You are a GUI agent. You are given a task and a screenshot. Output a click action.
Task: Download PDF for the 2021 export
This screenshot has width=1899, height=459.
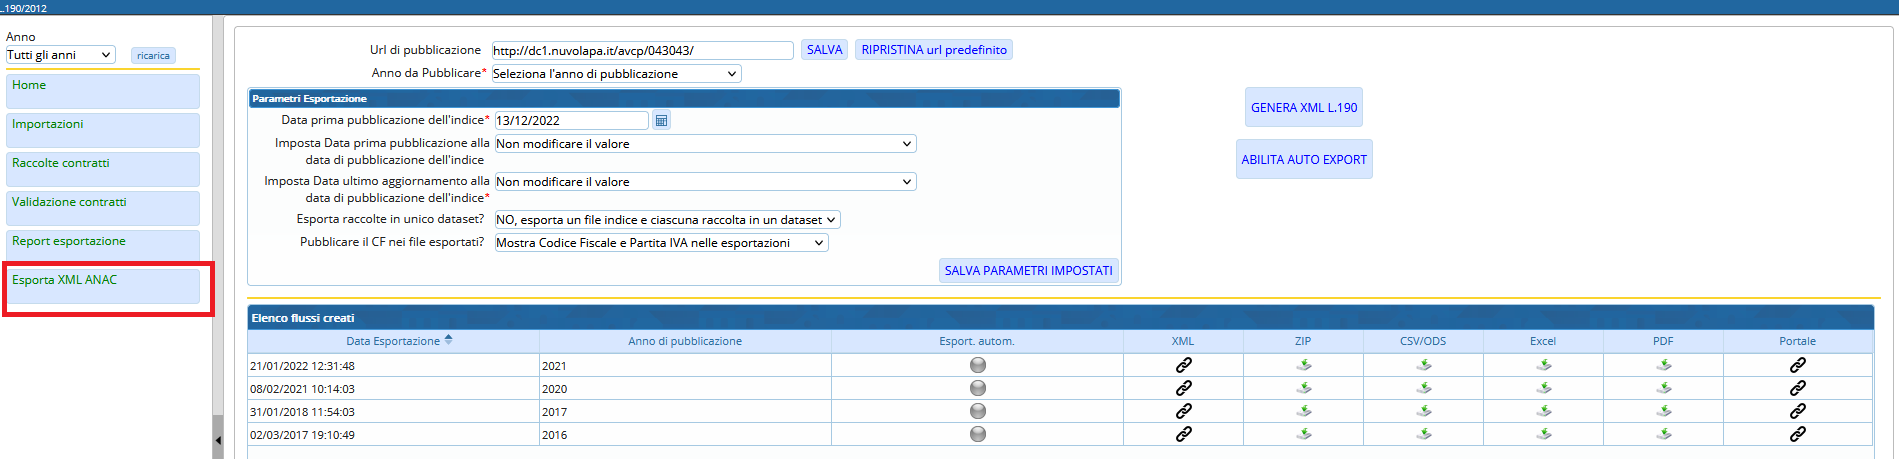[1663, 365]
